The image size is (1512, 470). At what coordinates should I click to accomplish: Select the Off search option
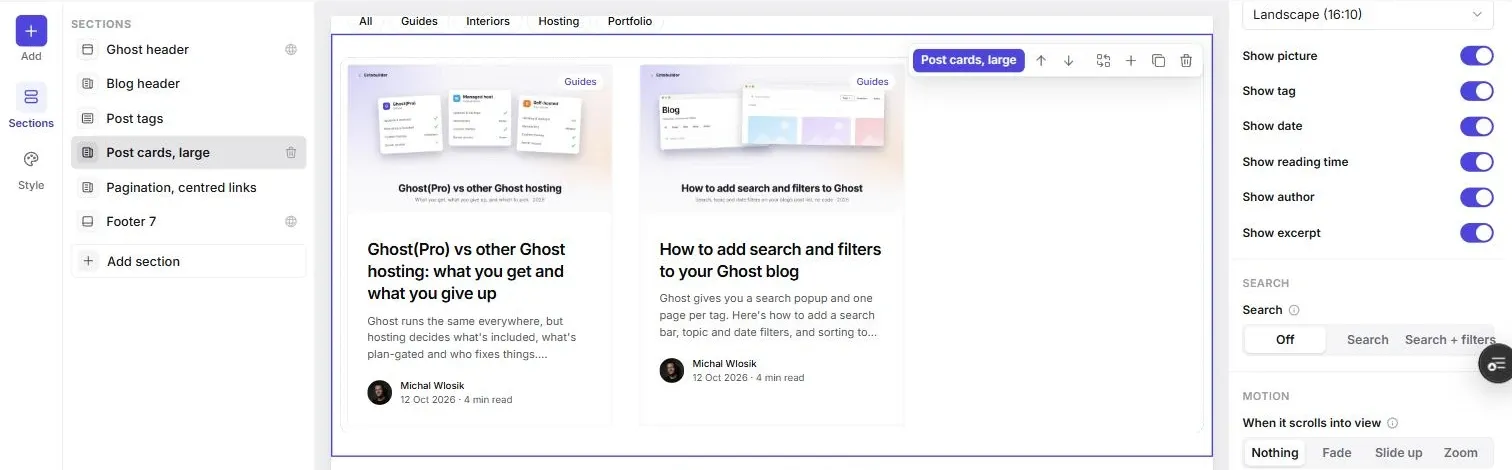coord(1285,340)
